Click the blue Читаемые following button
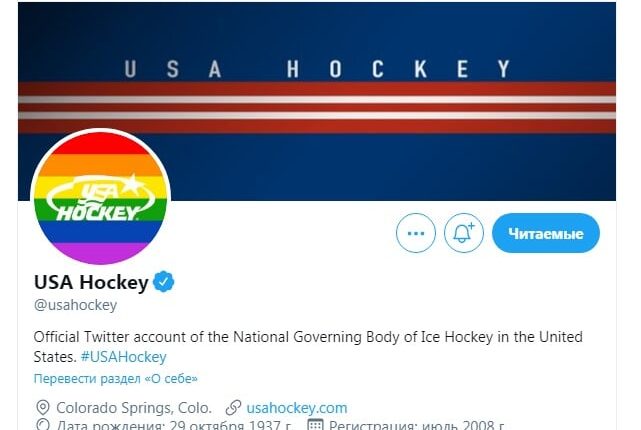Image resolution: width=641 pixels, height=430 pixels. tap(545, 233)
